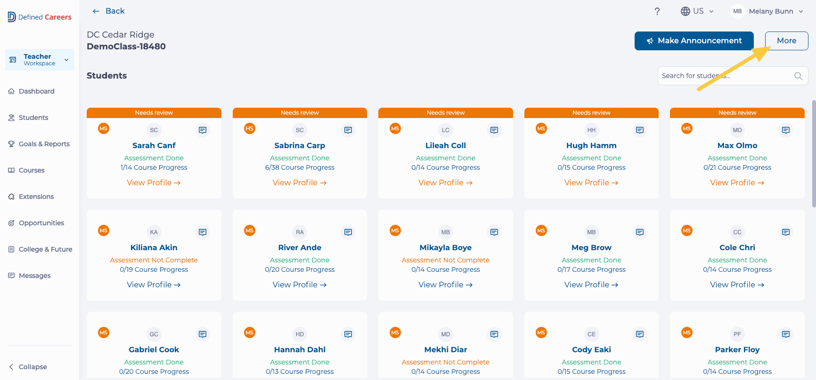Click the MB user avatar in header
The height and width of the screenshot is (380, 816).
click(x=737, y=11)
